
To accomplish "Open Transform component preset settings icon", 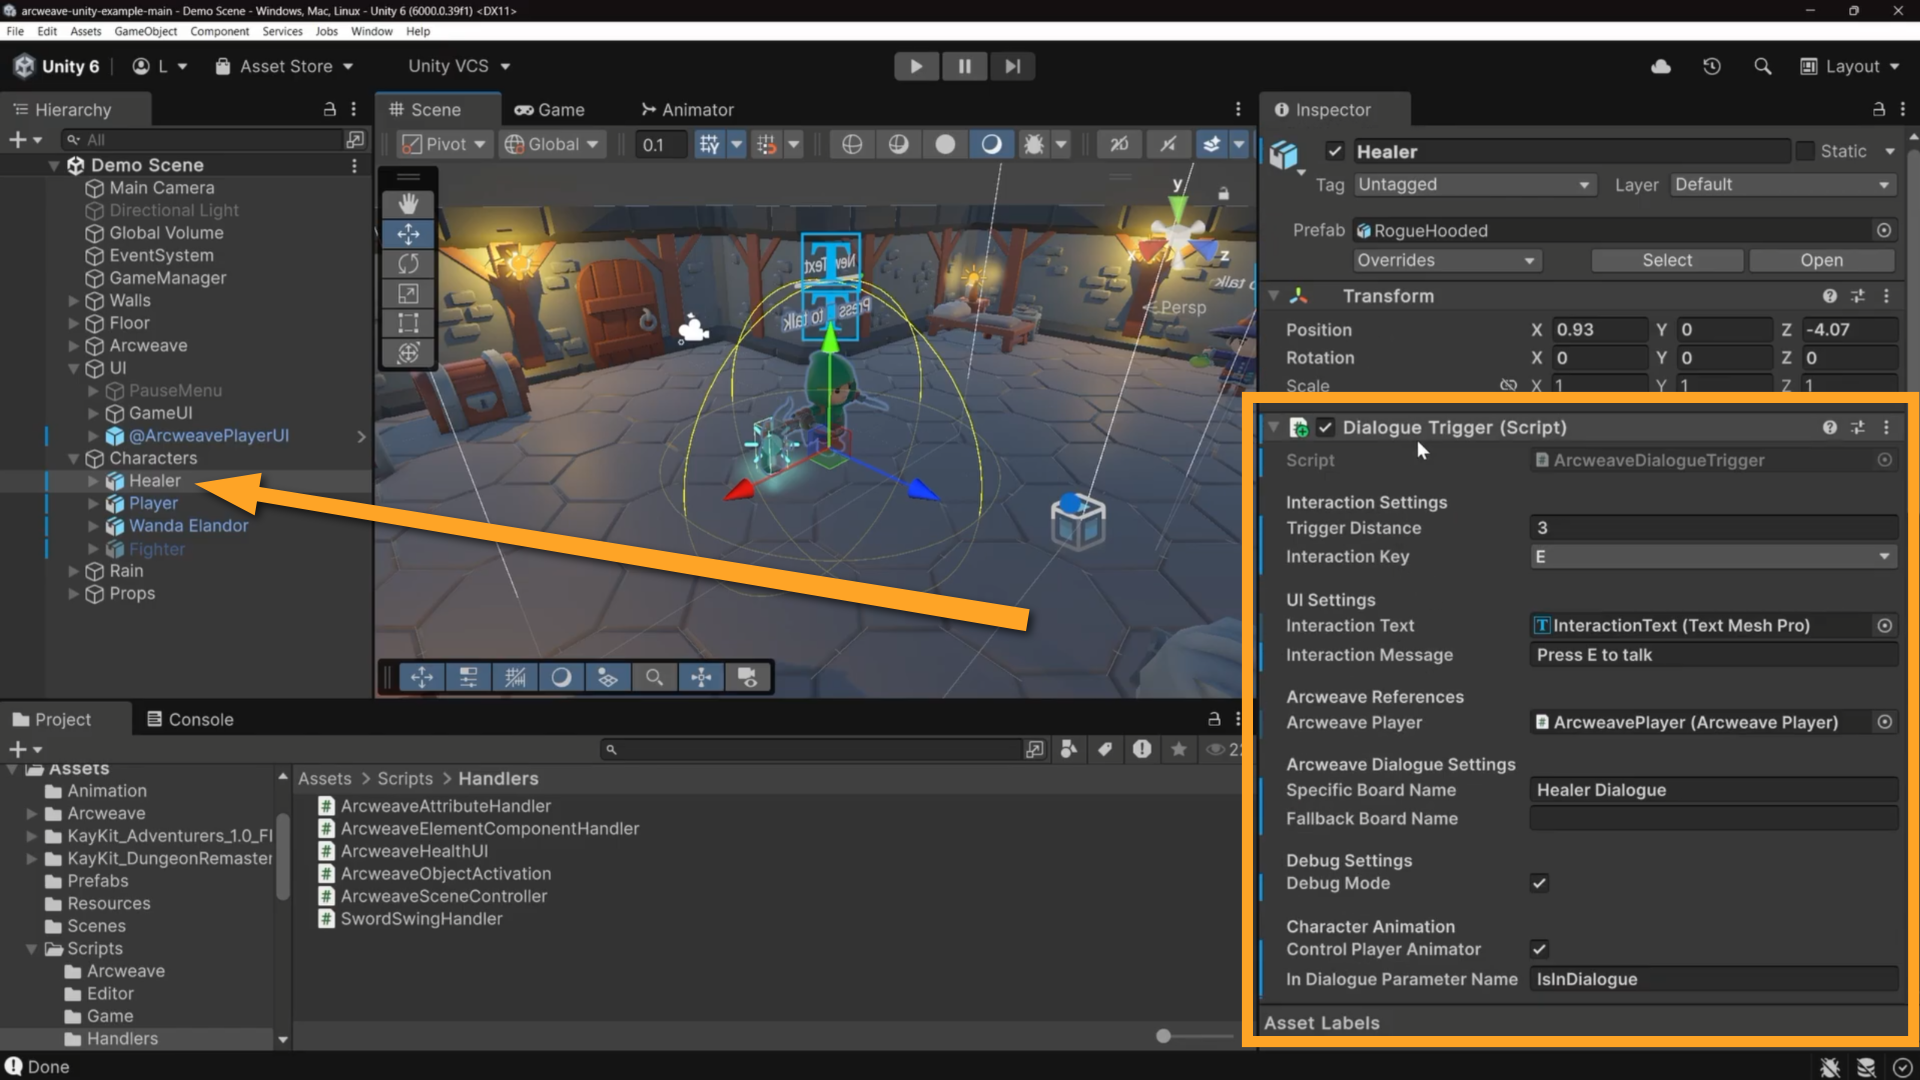I will [1858, 296].
